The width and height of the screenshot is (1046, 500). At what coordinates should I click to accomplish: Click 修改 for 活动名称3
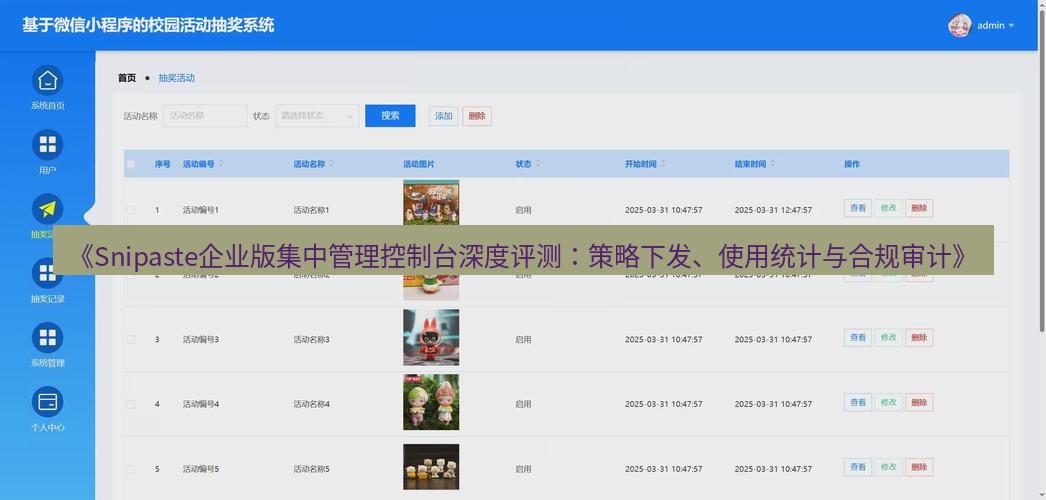click(889, 338)
